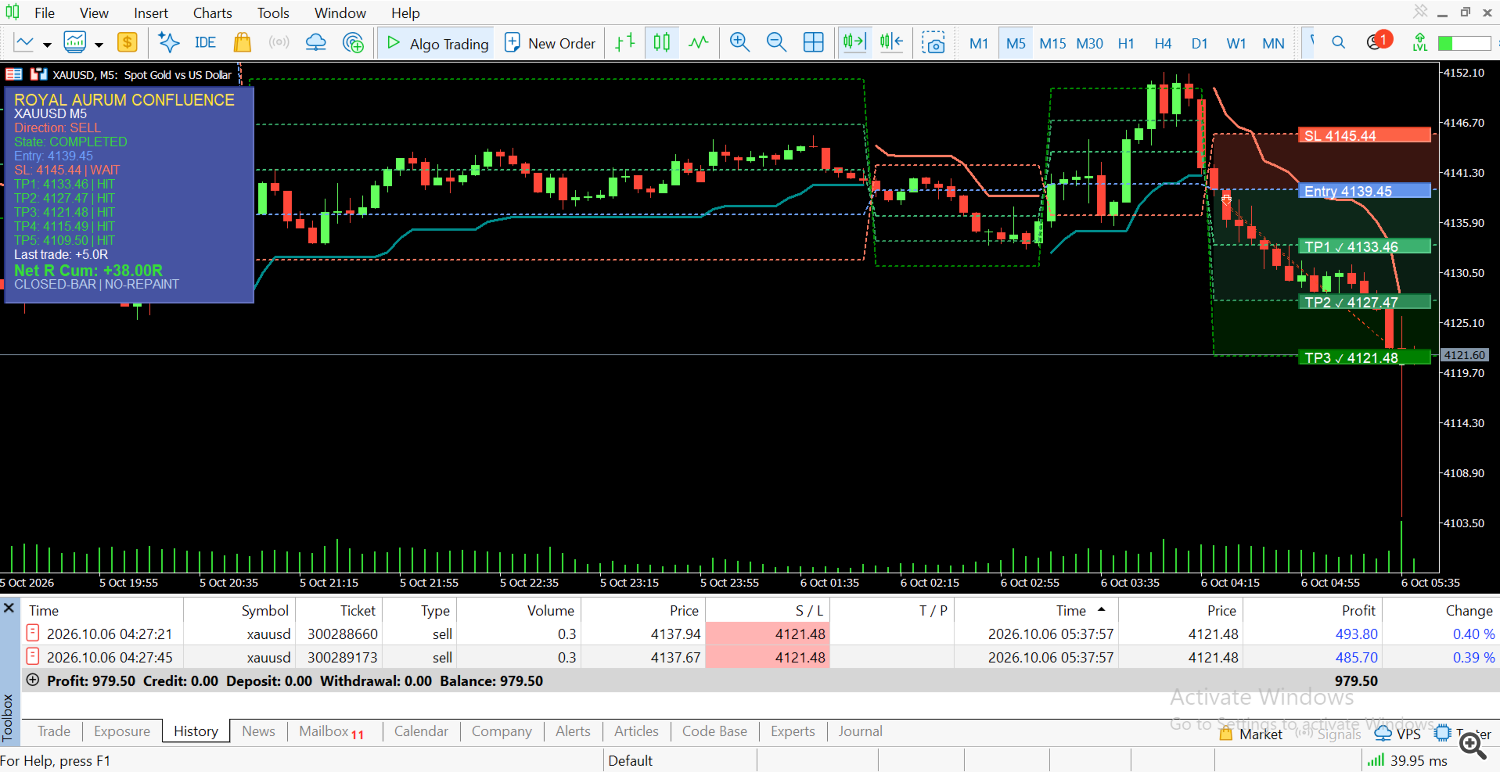Open the Mailbox tab
Screen dimensions: 1500x772
point(331,731)
